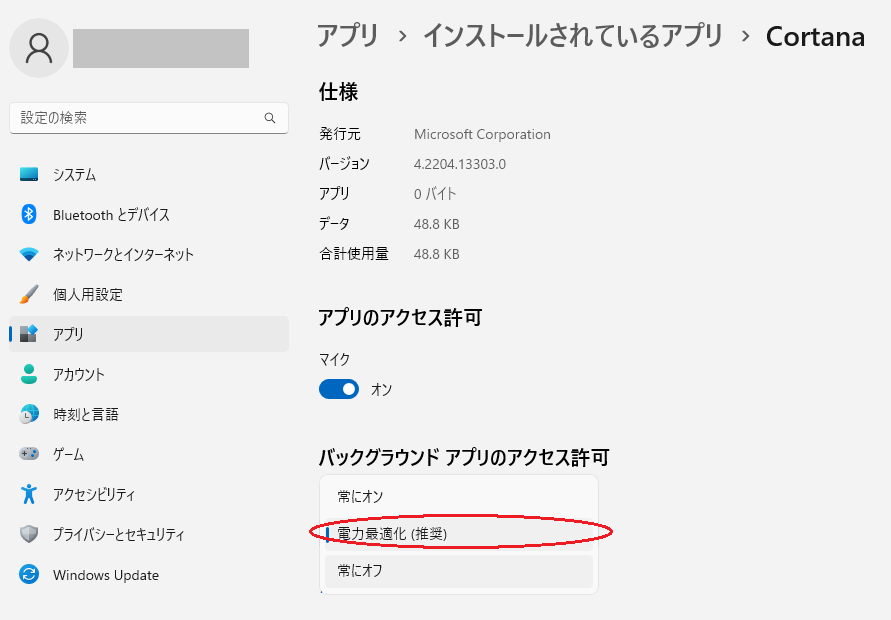Click the バージョン label
Image resolution: width=891 pixels, height=620 pixels.
344,164
